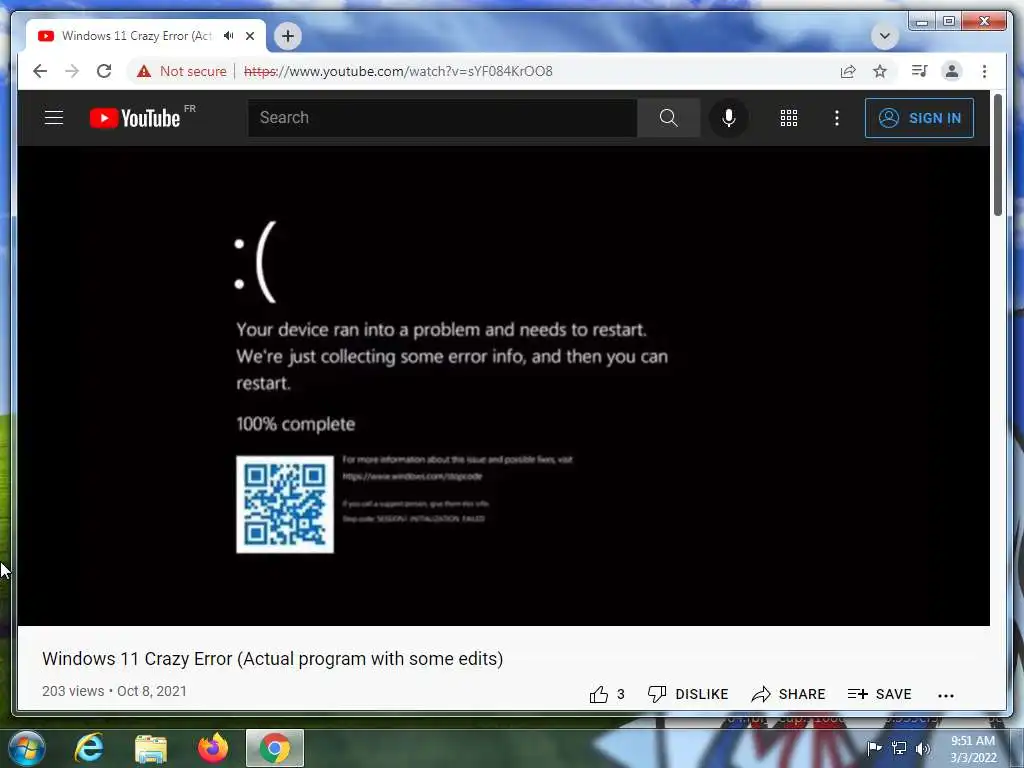Click the Not secure warning icon
This screenshot has height=768, width=1024.
[x=144, y=71]
